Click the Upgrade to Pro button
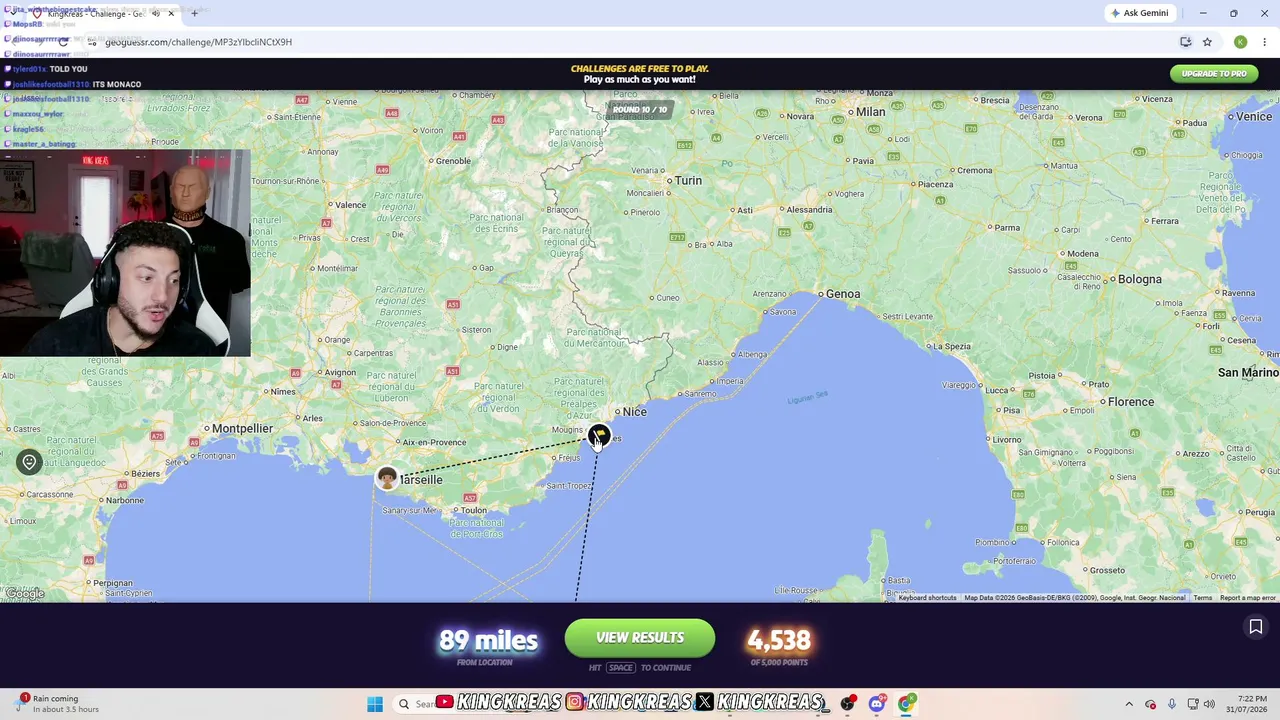1280x720 pixels. (1214, 74)
